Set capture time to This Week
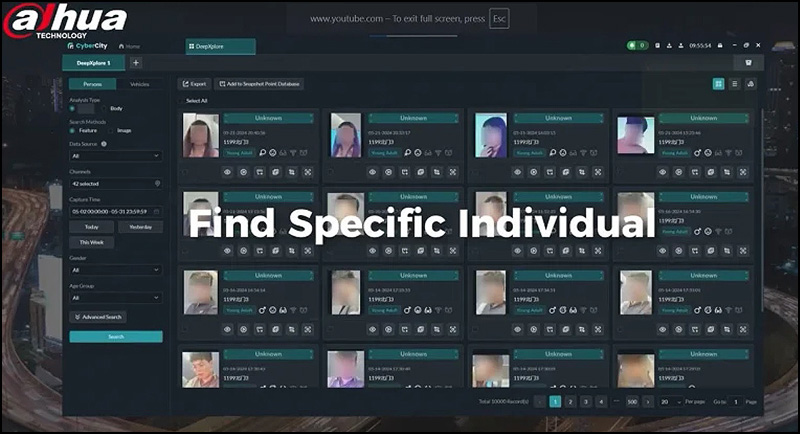 click(x=91, y=242)
